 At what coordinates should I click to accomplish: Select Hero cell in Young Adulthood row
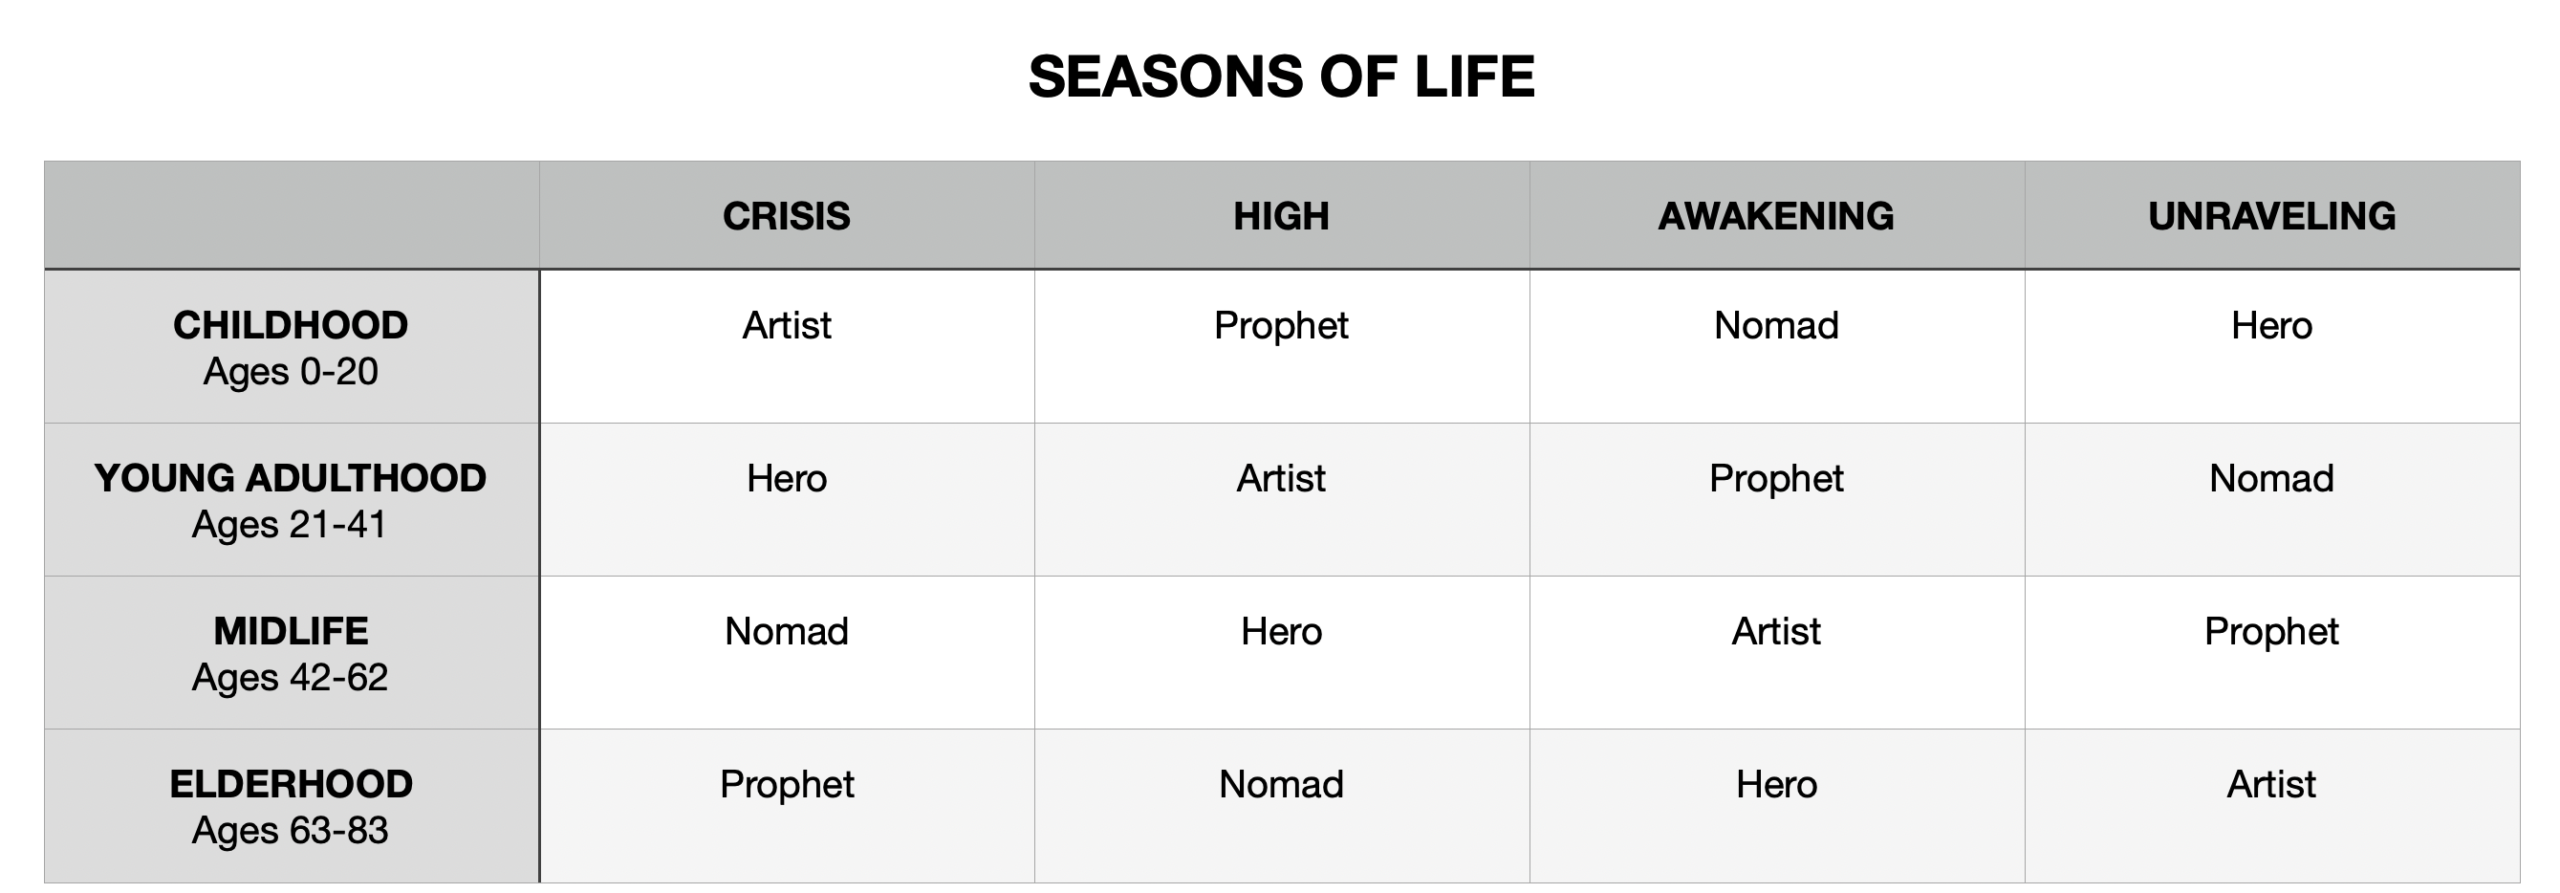click(x=786, y=479)
